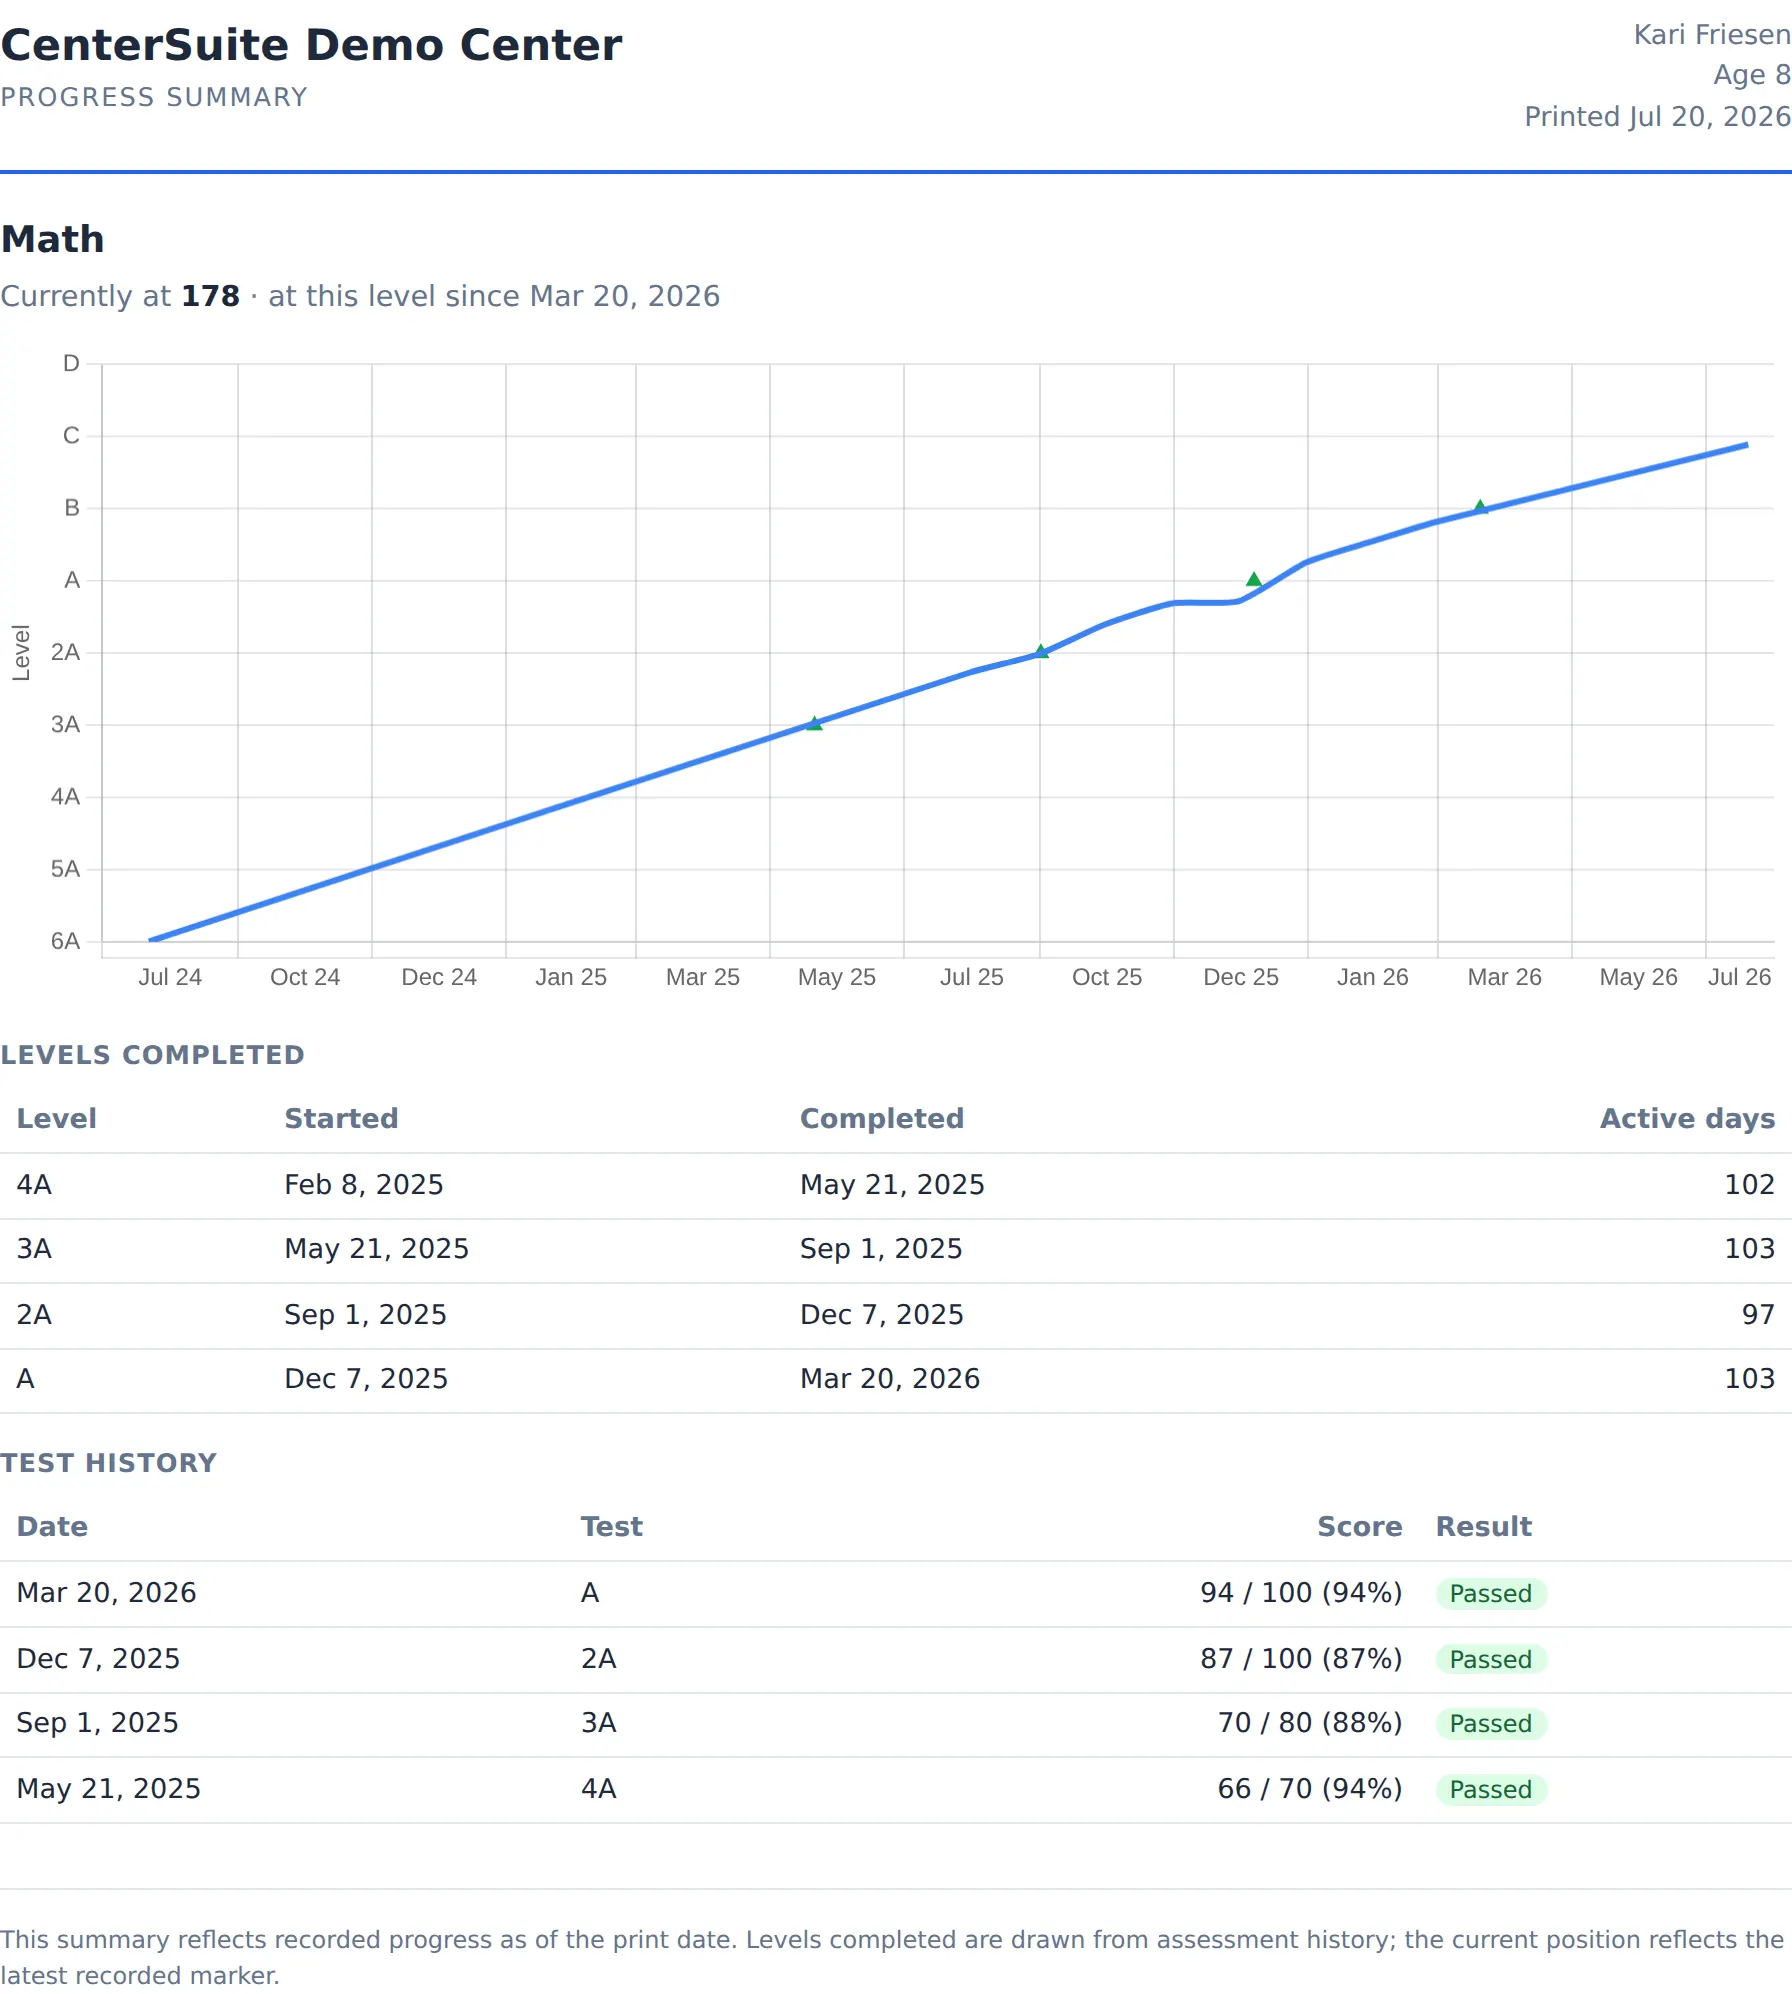
Task: Click the 'Age 8' text
Action: pyautogui.click(x=1752, y=75)
